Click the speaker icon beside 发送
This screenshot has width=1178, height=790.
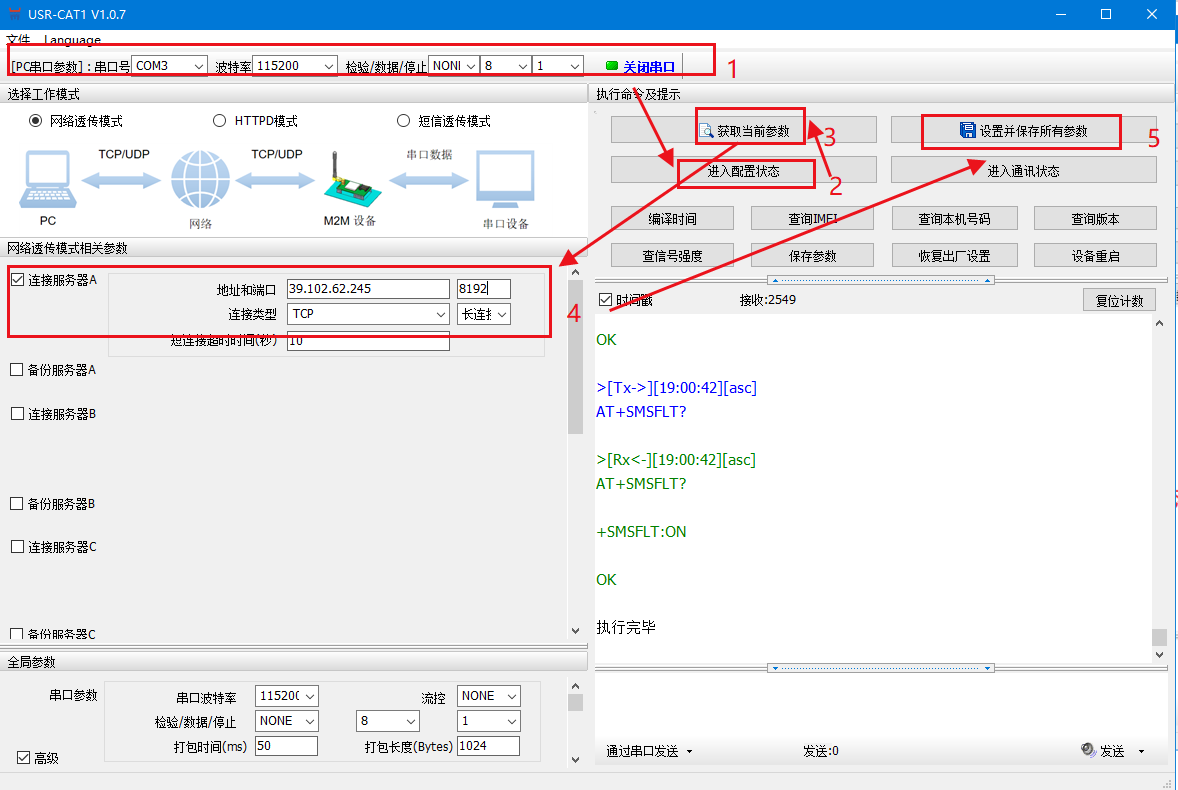(x=1088, y=750)
